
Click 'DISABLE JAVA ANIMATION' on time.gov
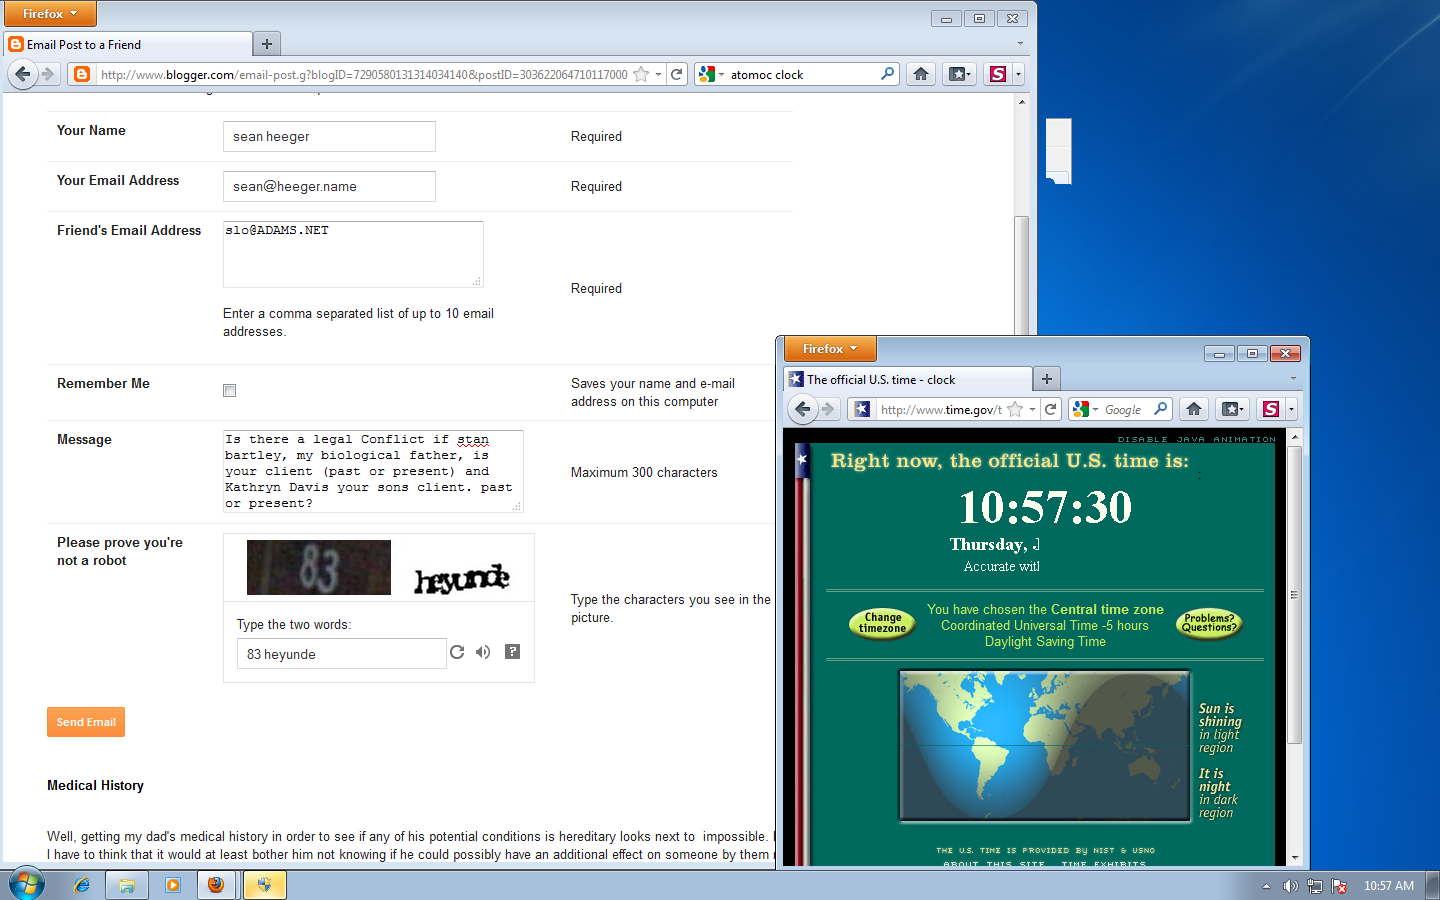(1196, 439)
